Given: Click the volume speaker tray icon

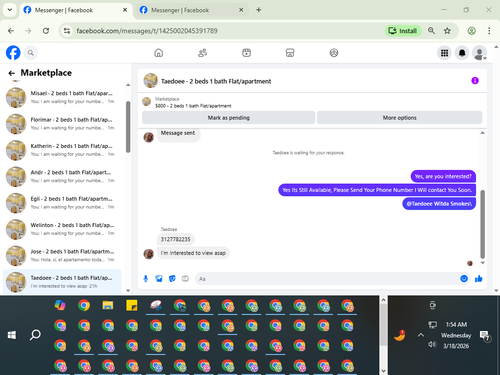Looking at the screenshot, I should point(432,344).
